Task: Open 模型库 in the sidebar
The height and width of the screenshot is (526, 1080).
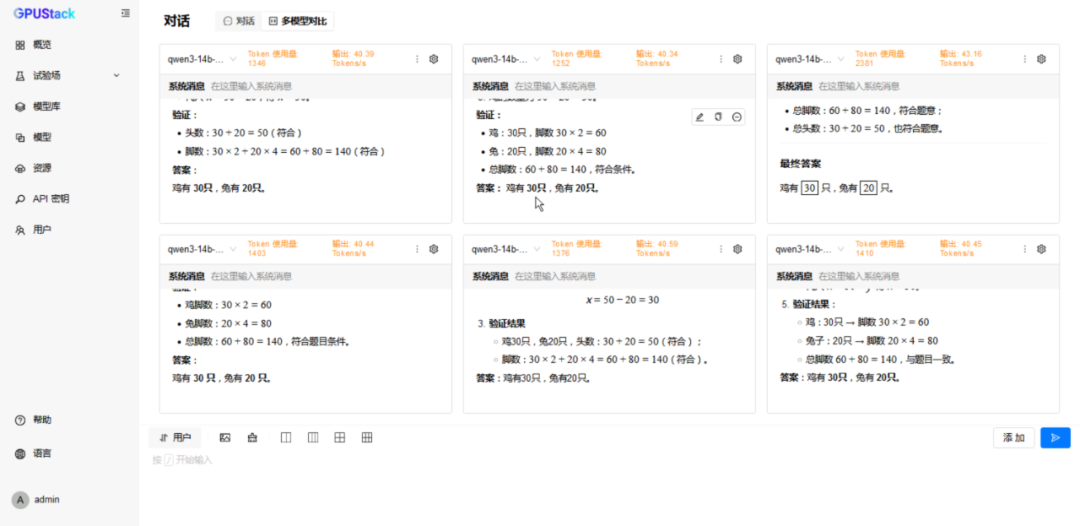Action: pyautogui.click(x=69, y=107)
